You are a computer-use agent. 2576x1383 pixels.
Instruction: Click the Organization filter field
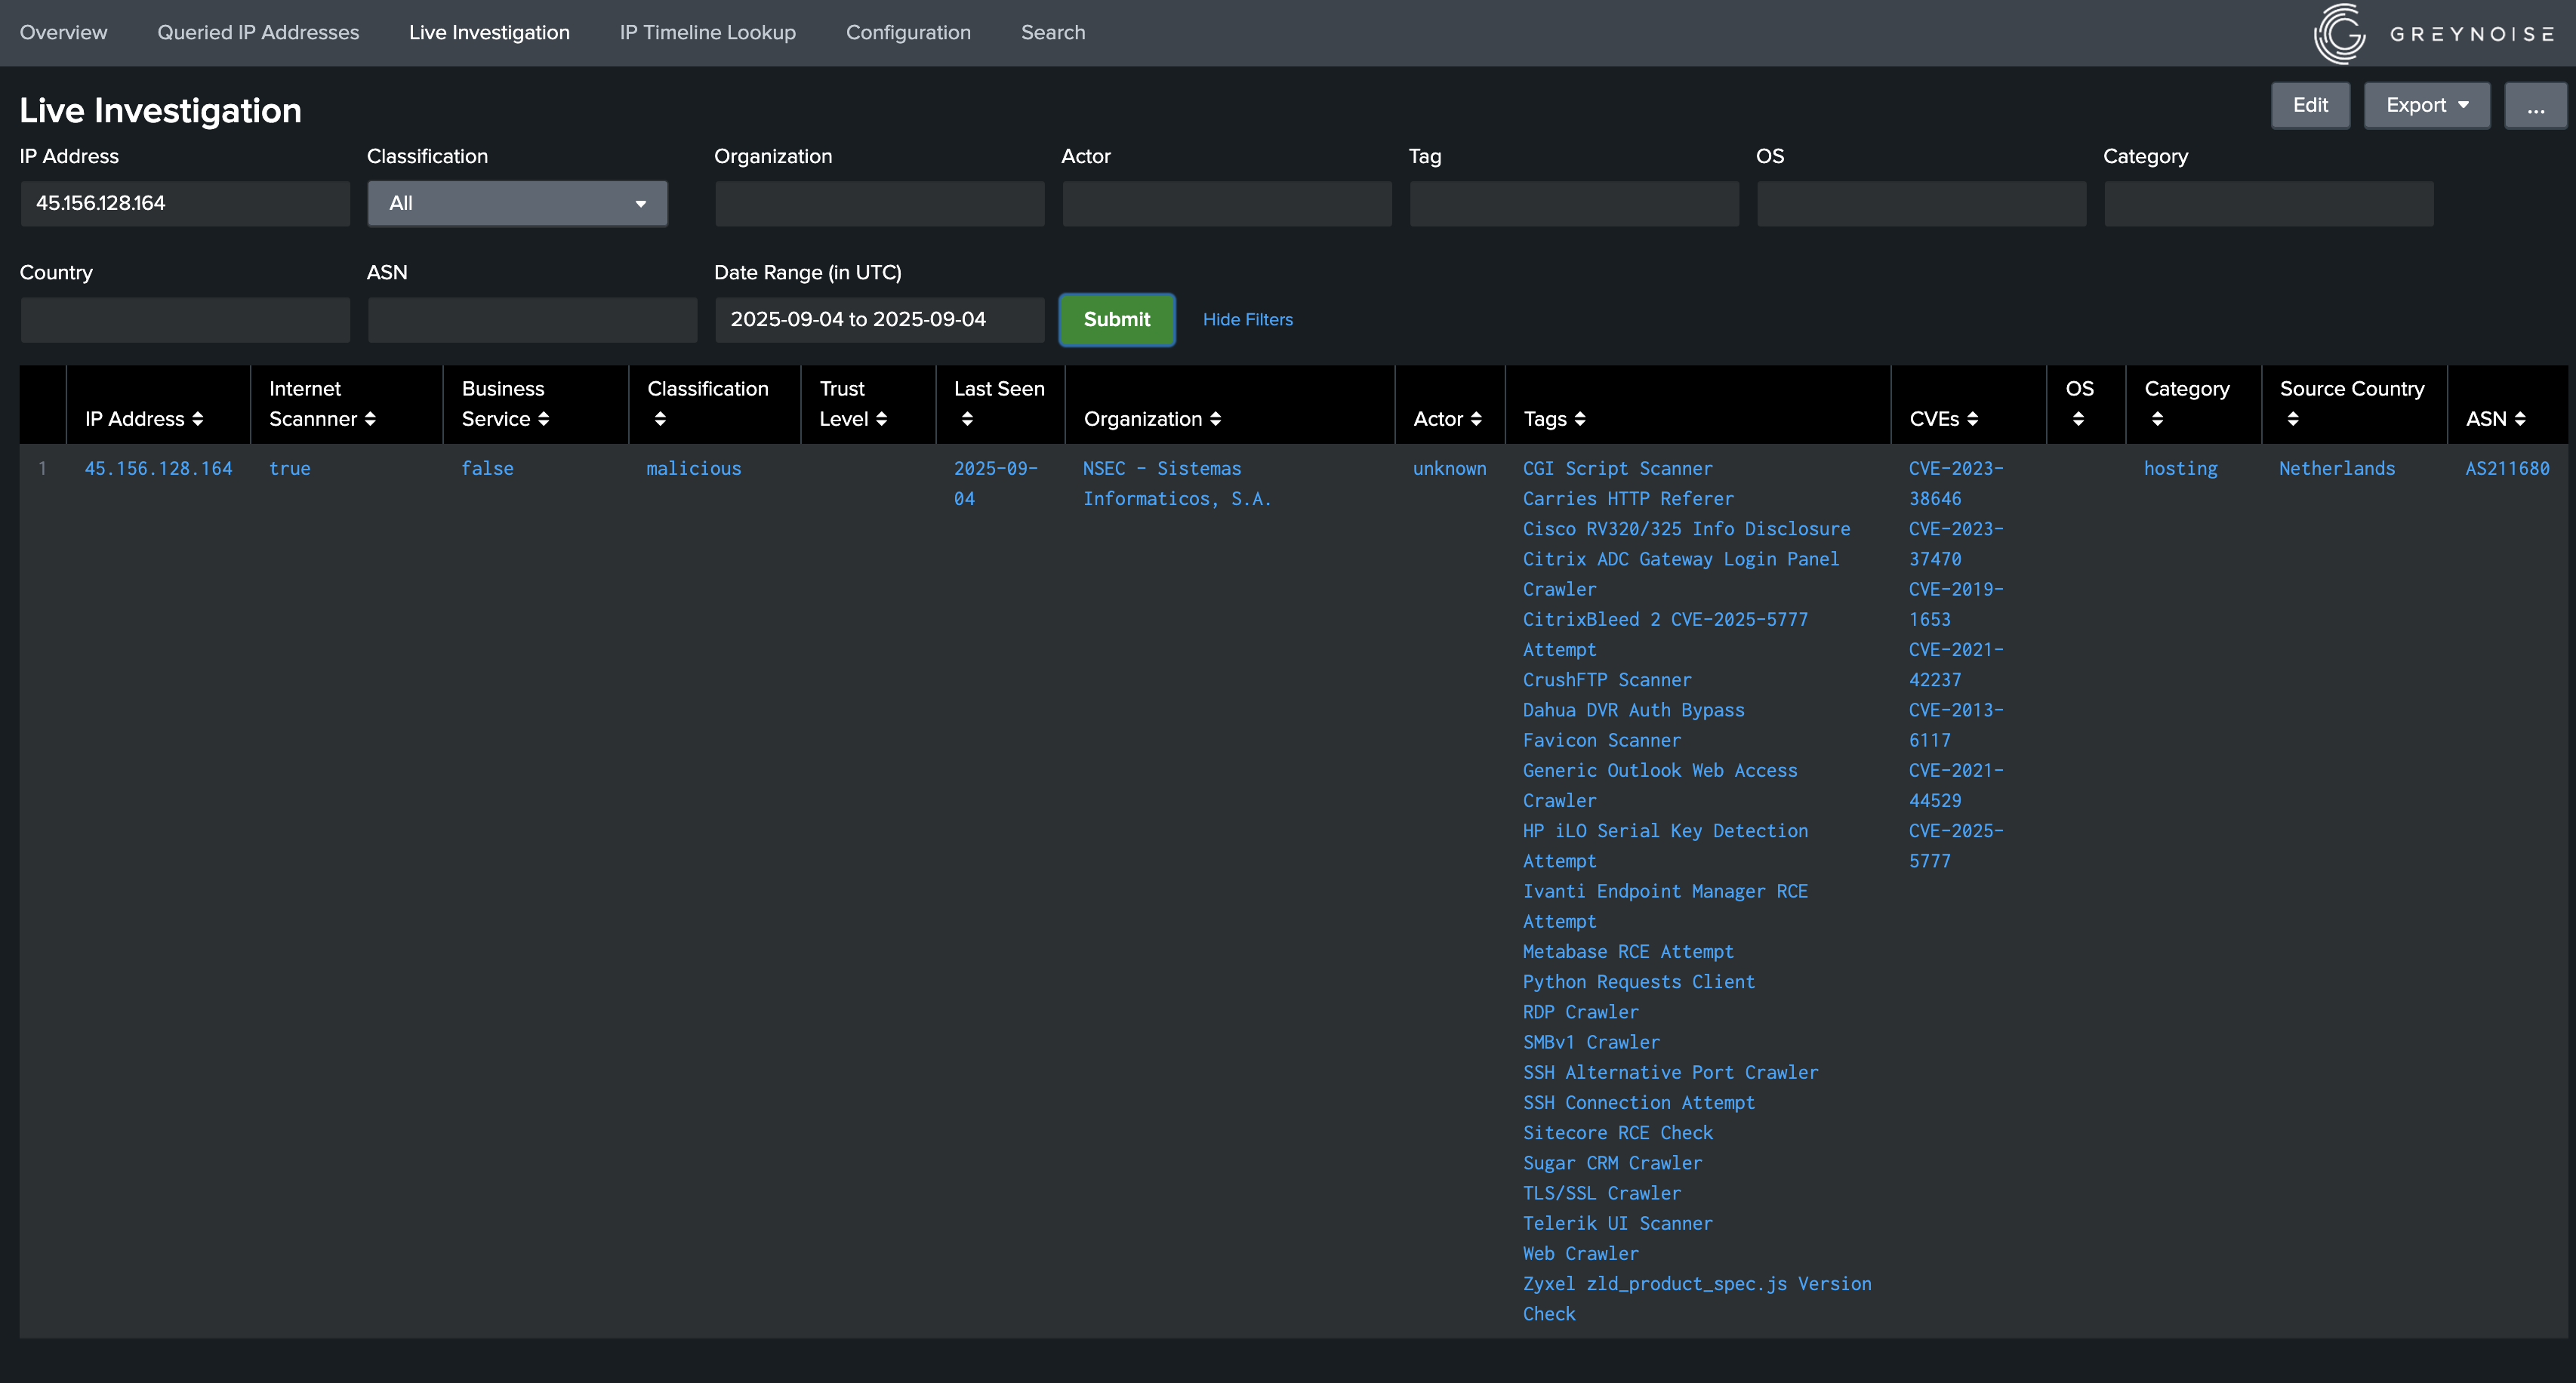(879, 203)
